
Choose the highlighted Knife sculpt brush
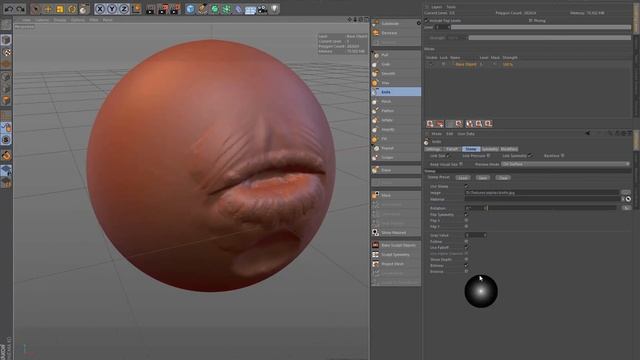click(x=396, y=92)
